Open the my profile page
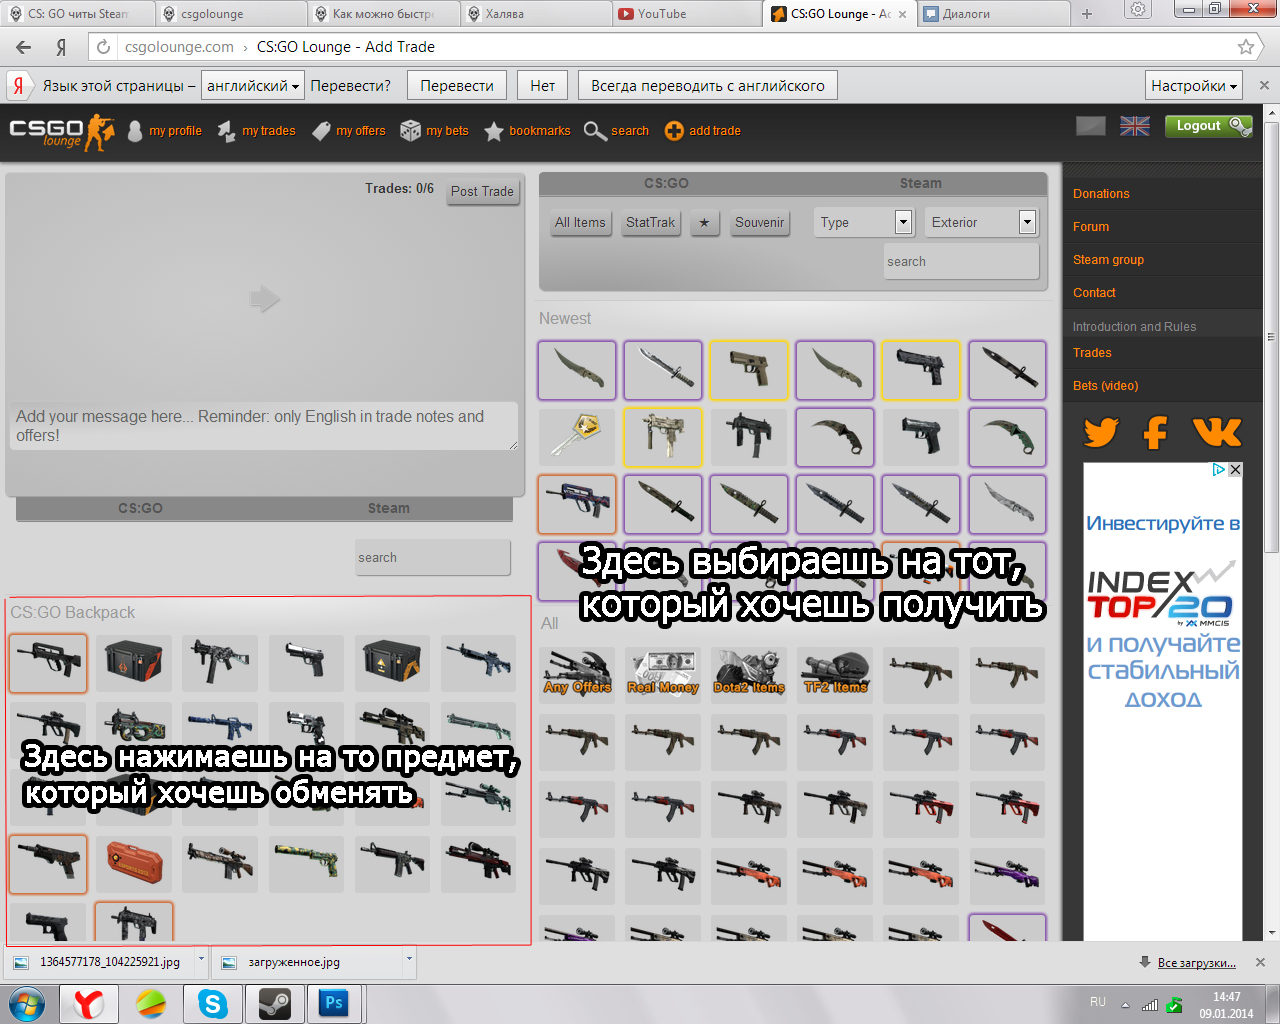 165,131
